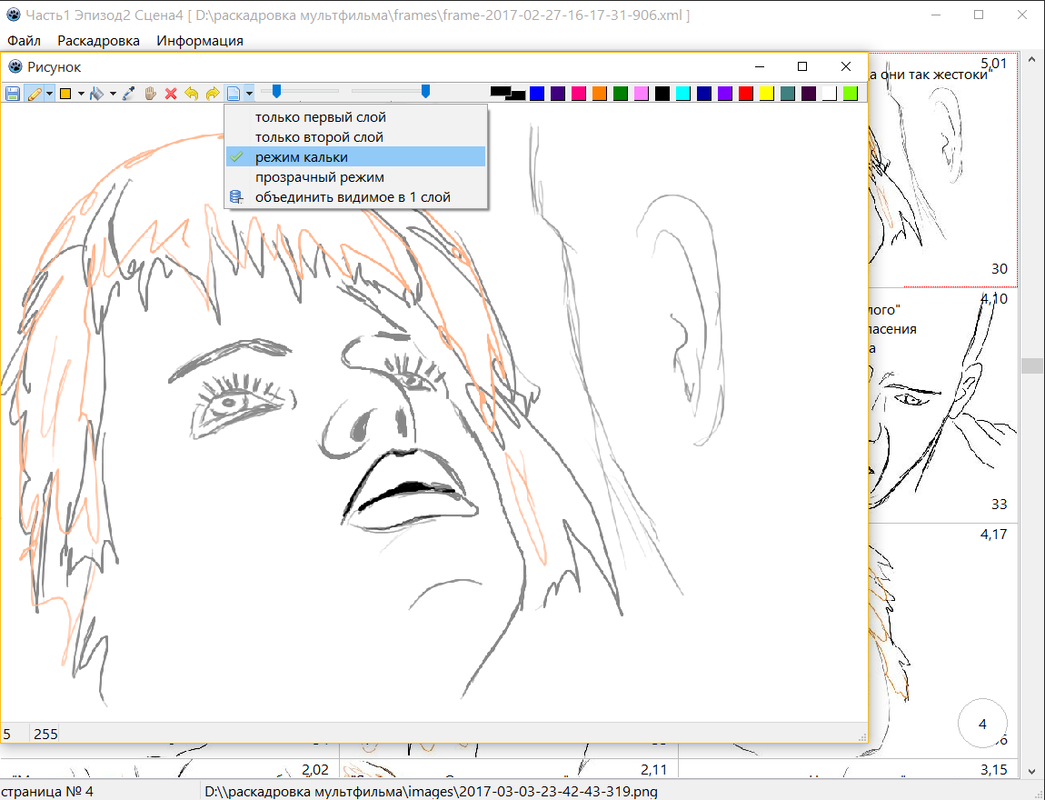Click the save floppy disk icon
The height and width of the screenshot is (800, 1045).
13,94
